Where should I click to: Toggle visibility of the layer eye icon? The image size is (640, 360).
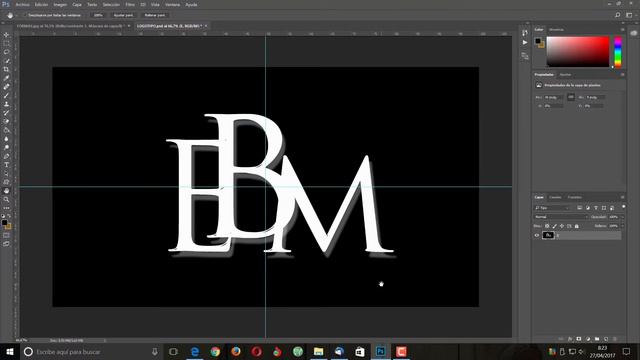pos(537,235)
